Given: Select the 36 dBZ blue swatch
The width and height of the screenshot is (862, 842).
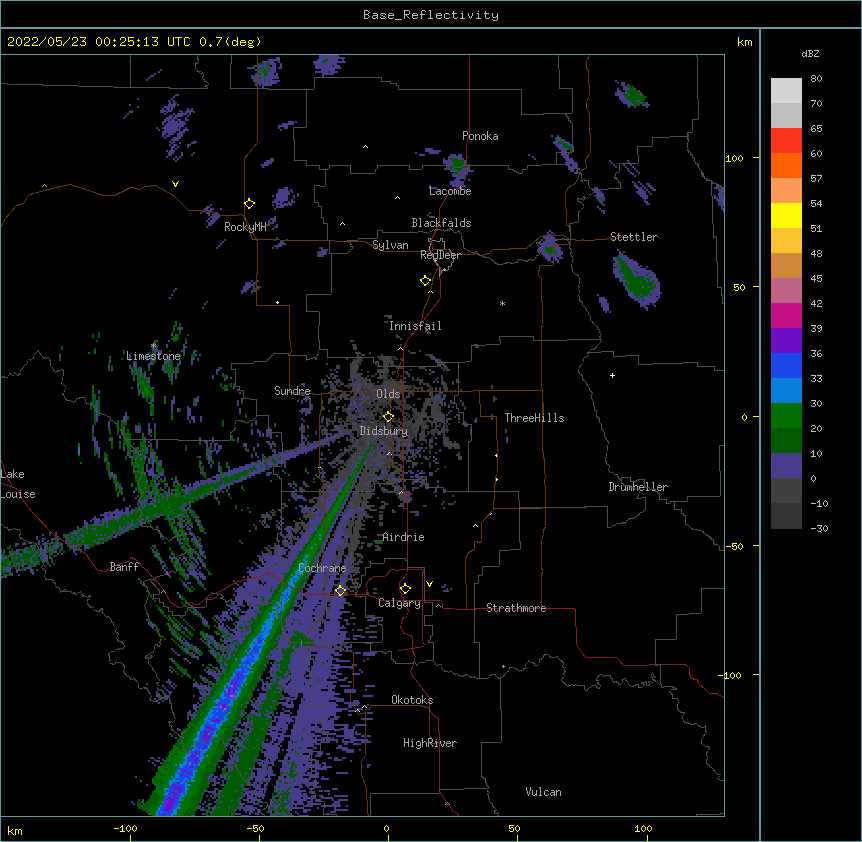Looking at the screenshot, I should click(786, 365).
